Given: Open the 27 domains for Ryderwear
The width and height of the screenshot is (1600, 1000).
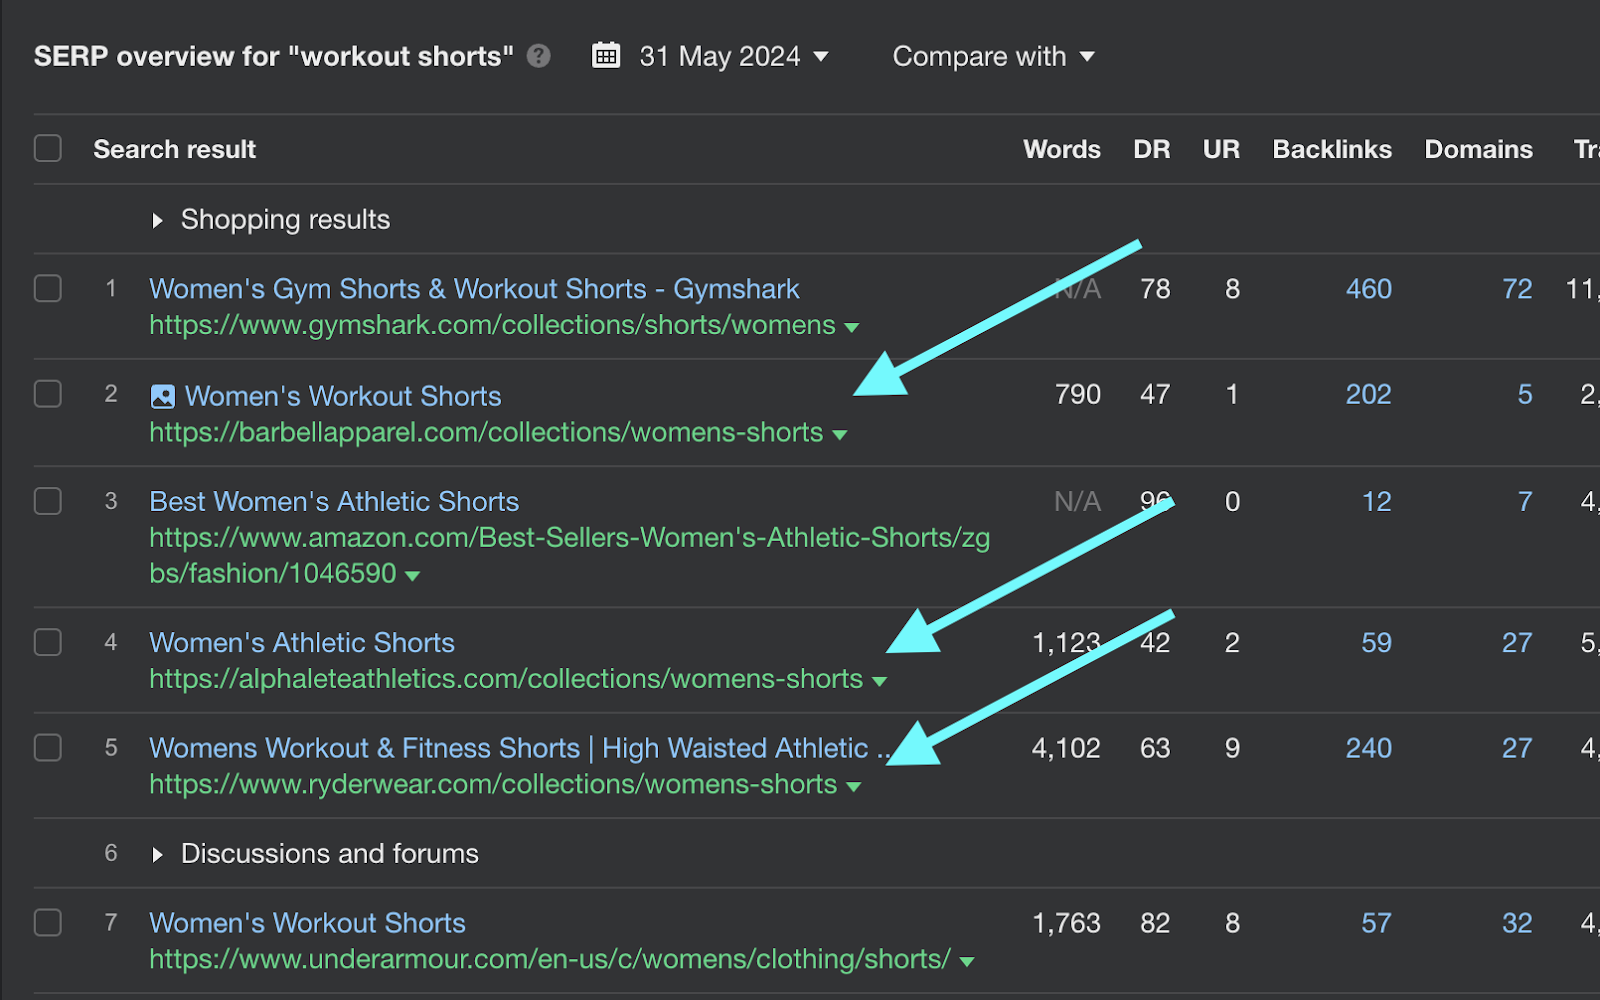Looking at the screenshot, I should click(x=1517, y=748).
